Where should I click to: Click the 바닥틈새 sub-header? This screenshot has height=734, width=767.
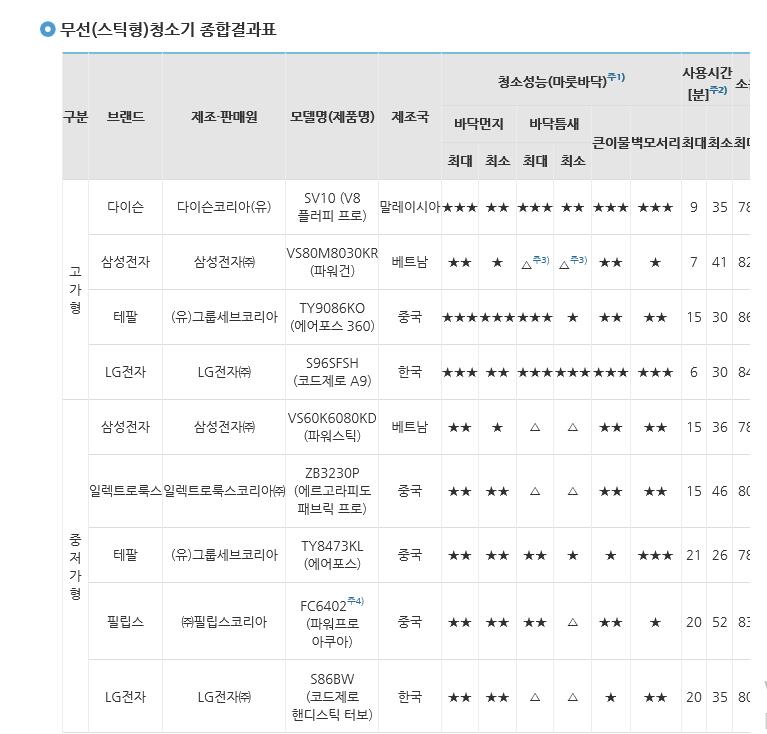(x=554, y=124)
